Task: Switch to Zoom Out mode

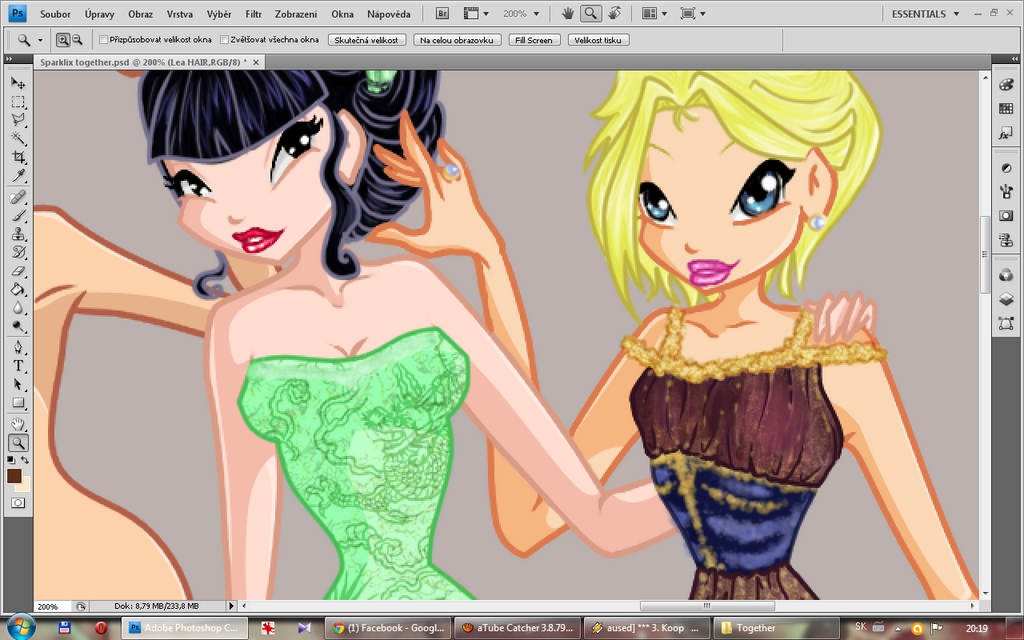Action: coord(77,40)
